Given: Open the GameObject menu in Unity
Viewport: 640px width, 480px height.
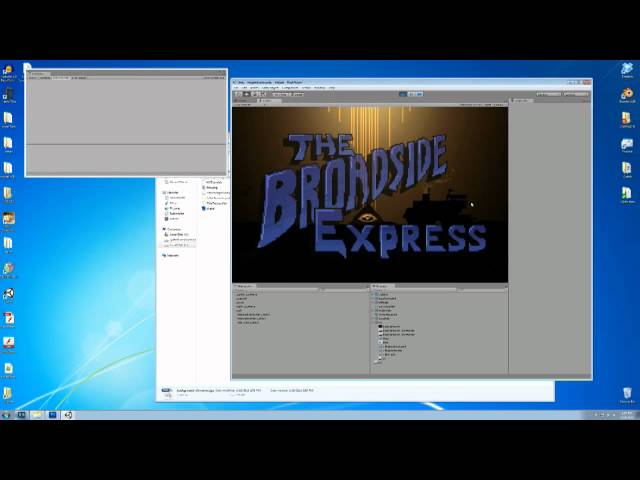Looking at the screenshot, I should [x=270, y=88].
